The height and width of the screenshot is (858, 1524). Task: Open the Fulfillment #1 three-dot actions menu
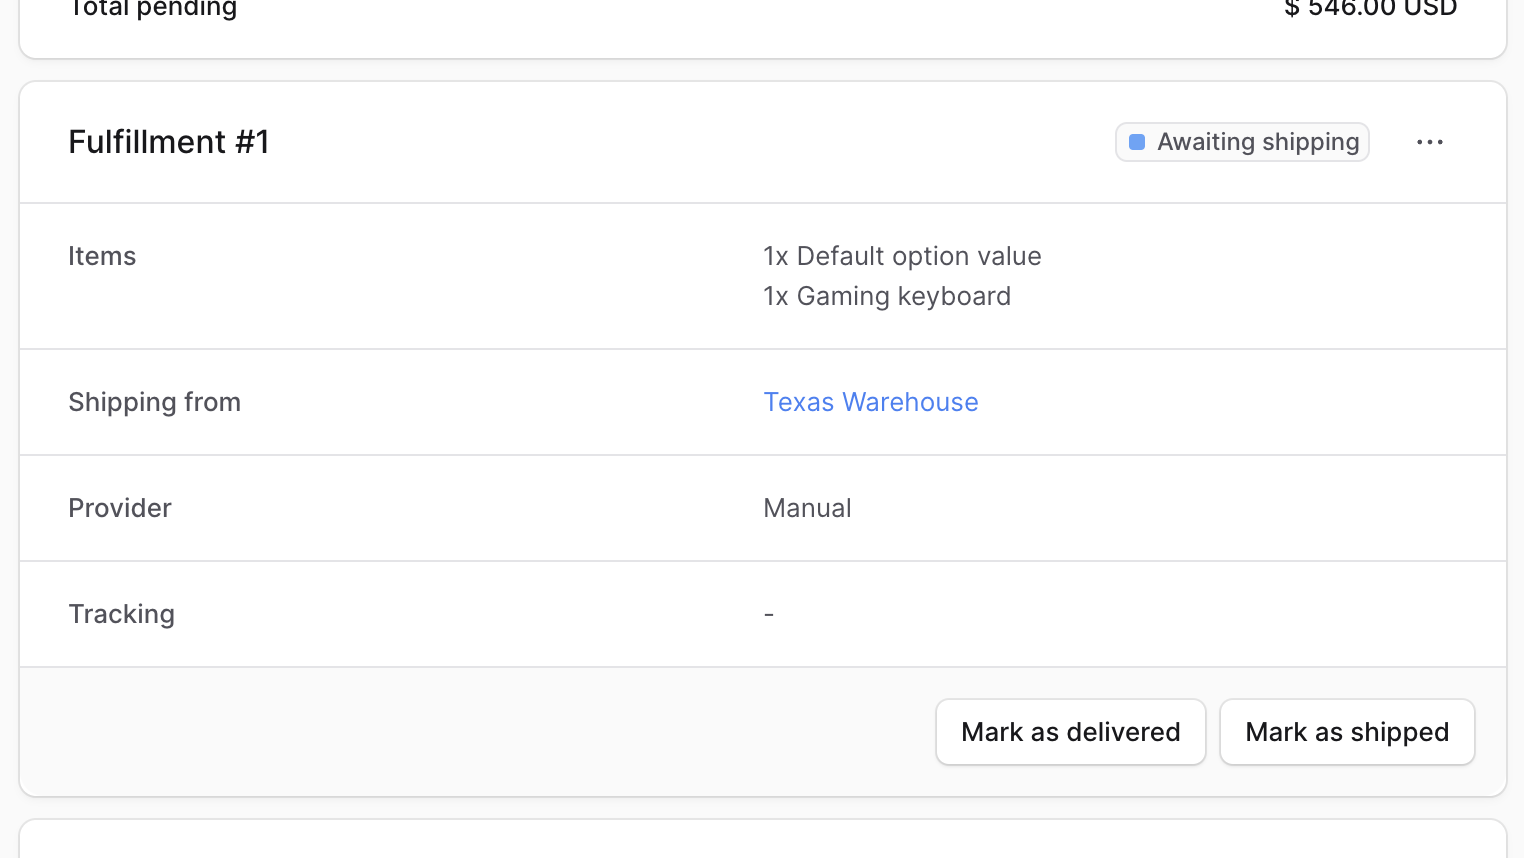click(1430, 142)
